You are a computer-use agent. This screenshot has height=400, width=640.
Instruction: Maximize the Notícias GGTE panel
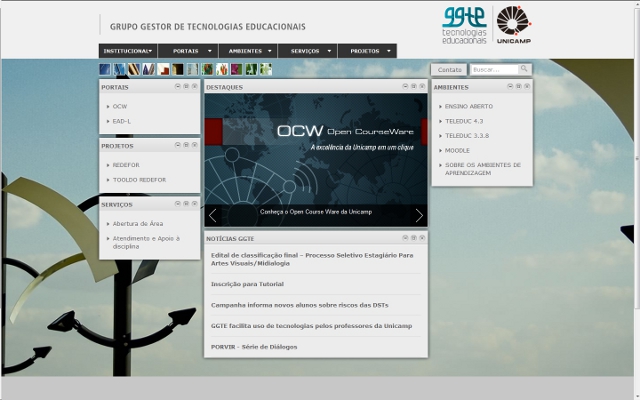[x=413, y=238]
